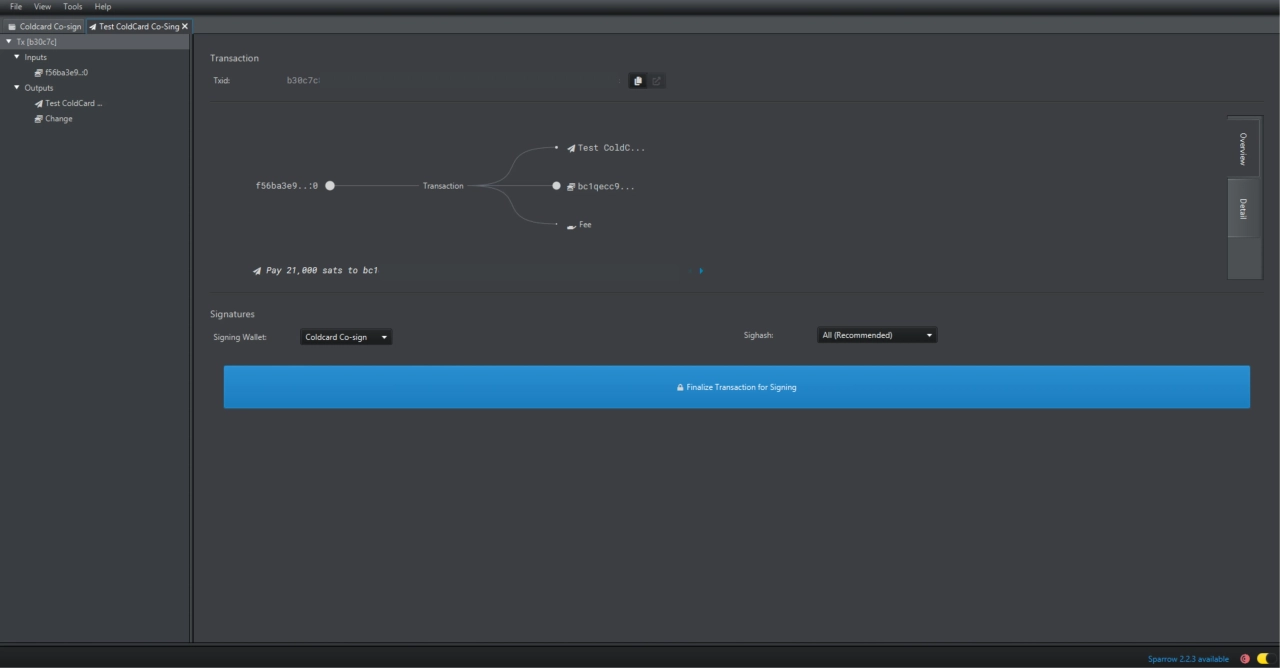Viewport: 1280px width, 668px height.
Task: Click the blue arrow at right of payment summary
Action: [x=701, y=270]
